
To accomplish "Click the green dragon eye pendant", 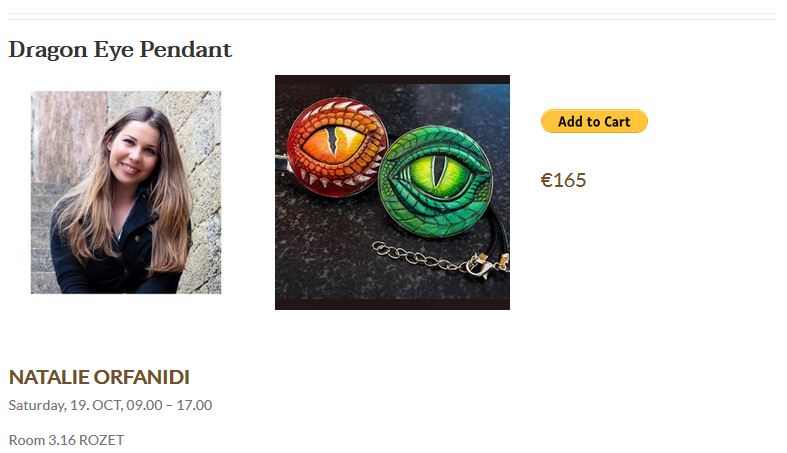I will (x=435, y=181).
